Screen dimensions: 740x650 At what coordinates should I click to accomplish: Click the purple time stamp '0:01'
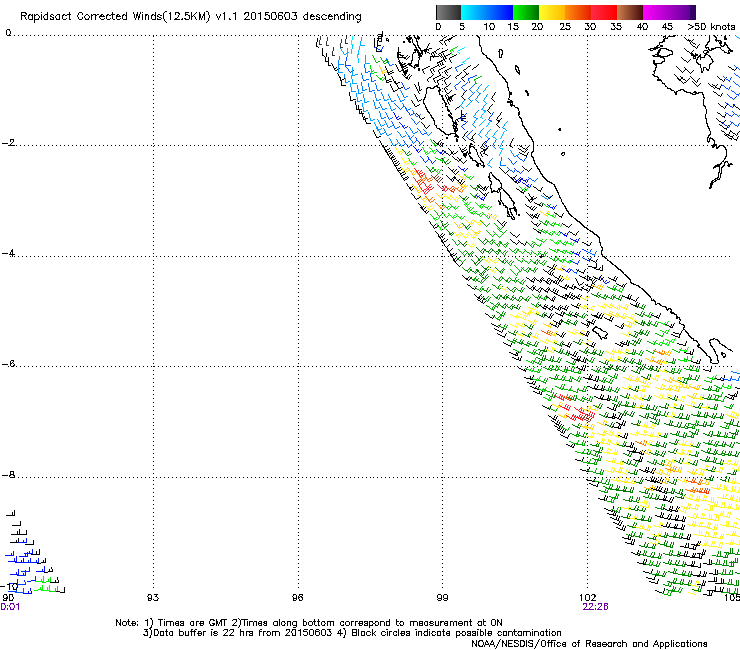[10, 607]
